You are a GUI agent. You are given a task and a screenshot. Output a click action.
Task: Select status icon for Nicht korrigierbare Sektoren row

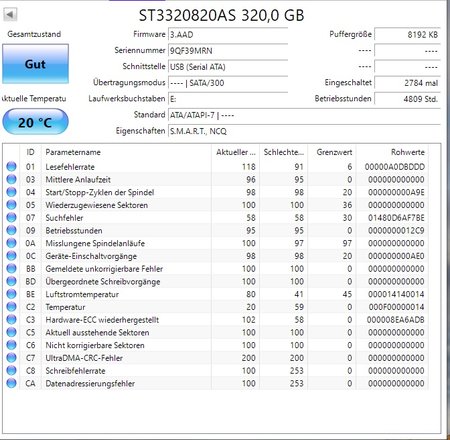click(11, 345)
